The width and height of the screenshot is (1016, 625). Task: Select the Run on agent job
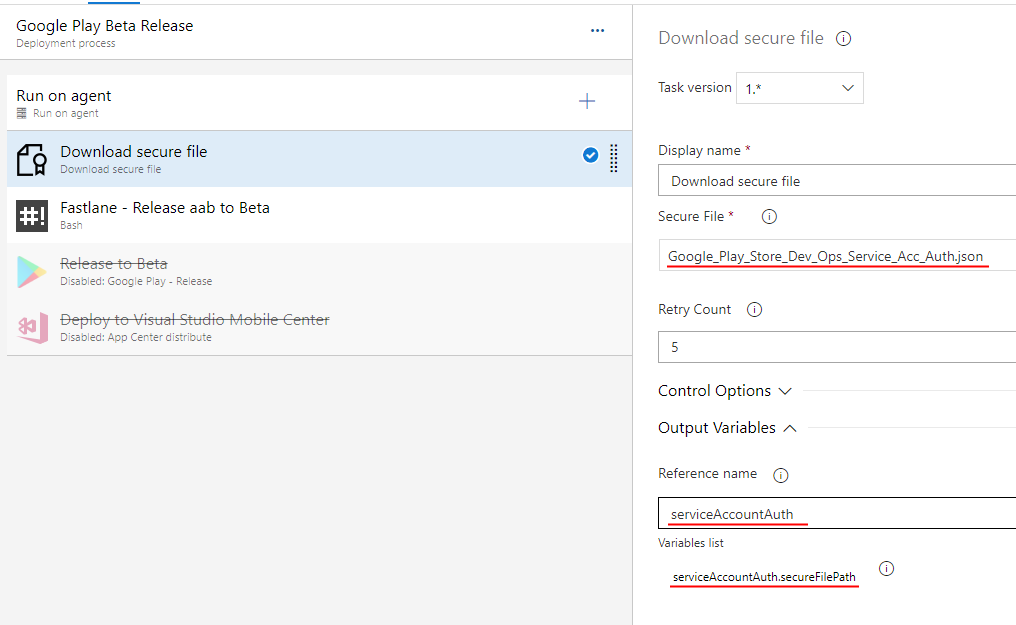click(319, 102)
